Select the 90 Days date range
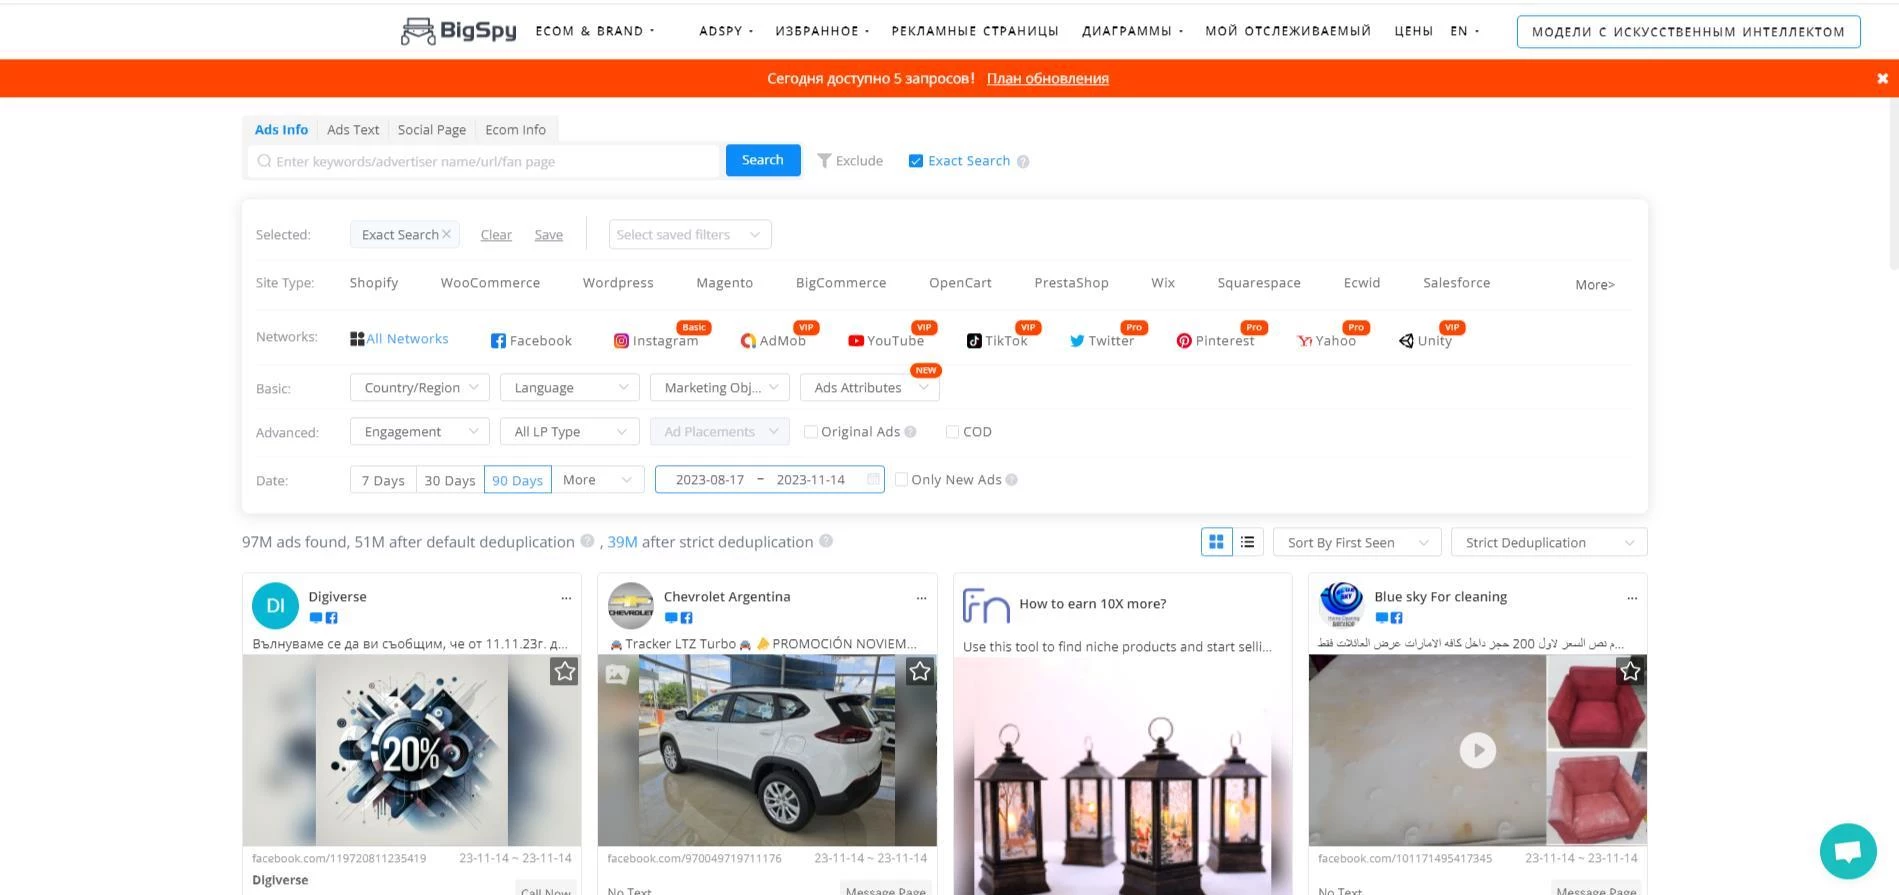 tap(517, 480)
